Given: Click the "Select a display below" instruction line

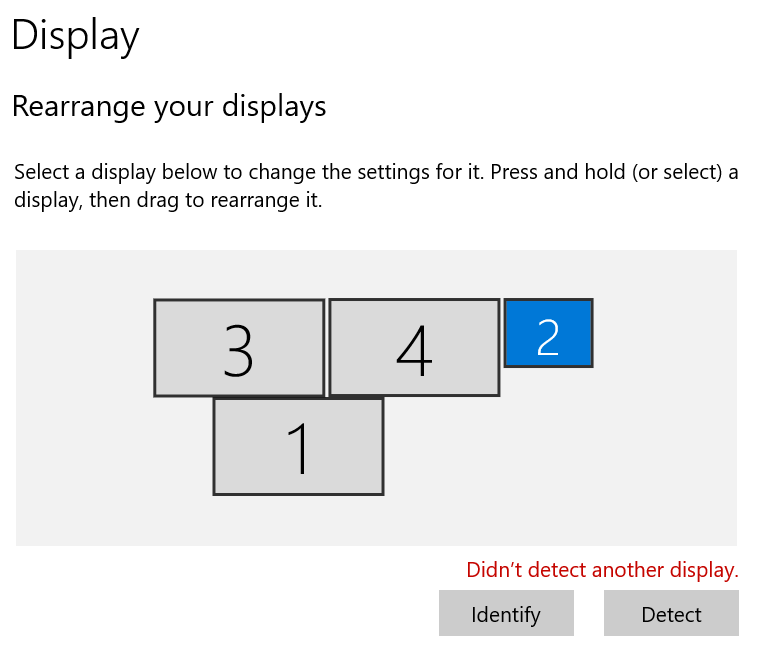Looking at the screenshot, I should 376,172.
